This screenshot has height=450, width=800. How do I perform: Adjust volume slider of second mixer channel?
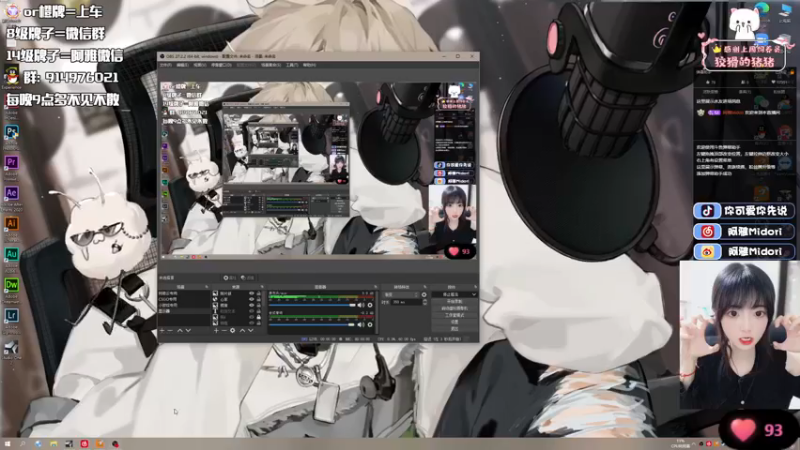click(x=311, y=324)
